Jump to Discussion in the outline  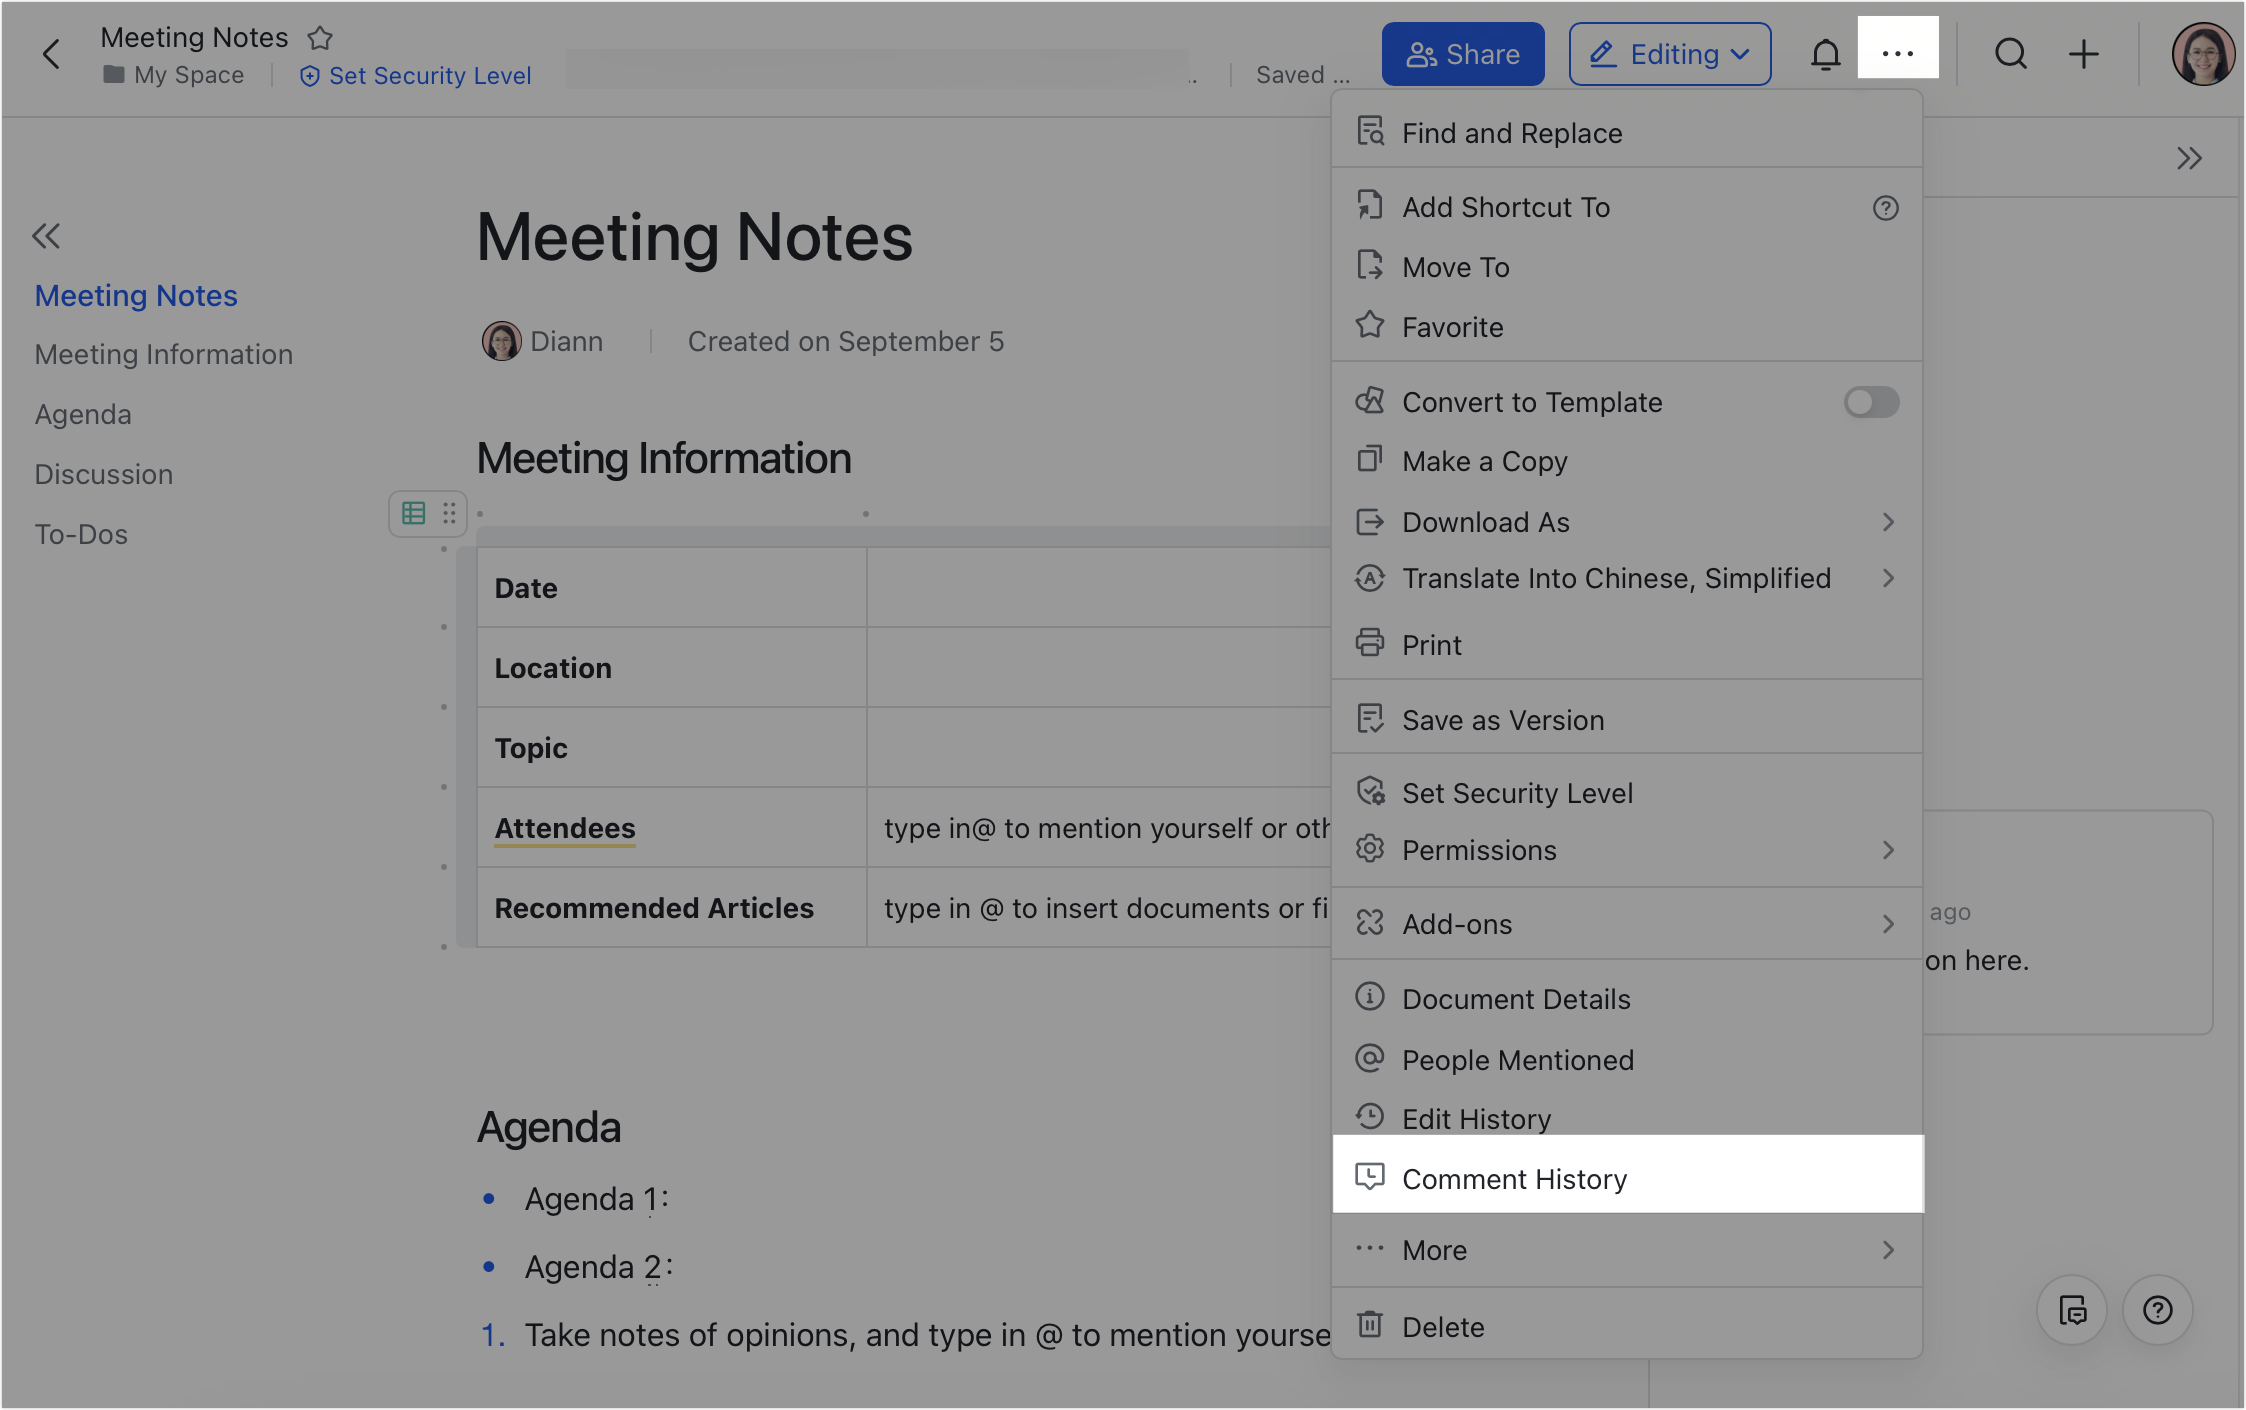(104, 474)
